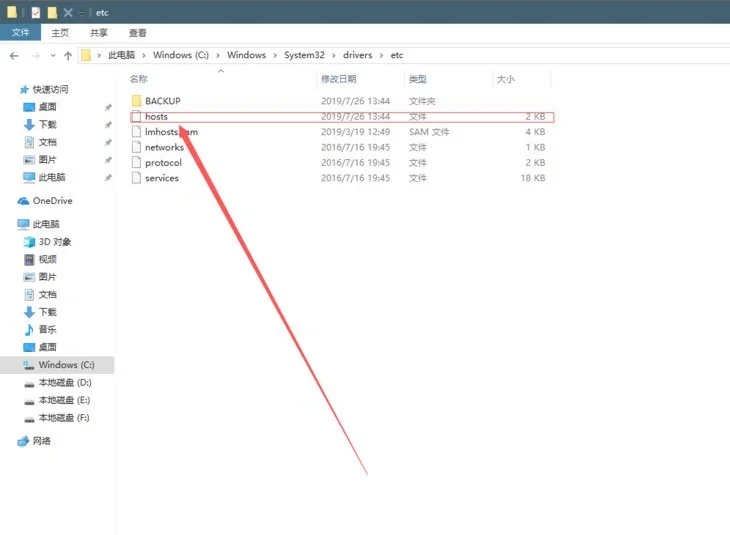This screenshot has width=730, height=535.
Task: Click the properties icon in title bar
Action: (36, 12)
